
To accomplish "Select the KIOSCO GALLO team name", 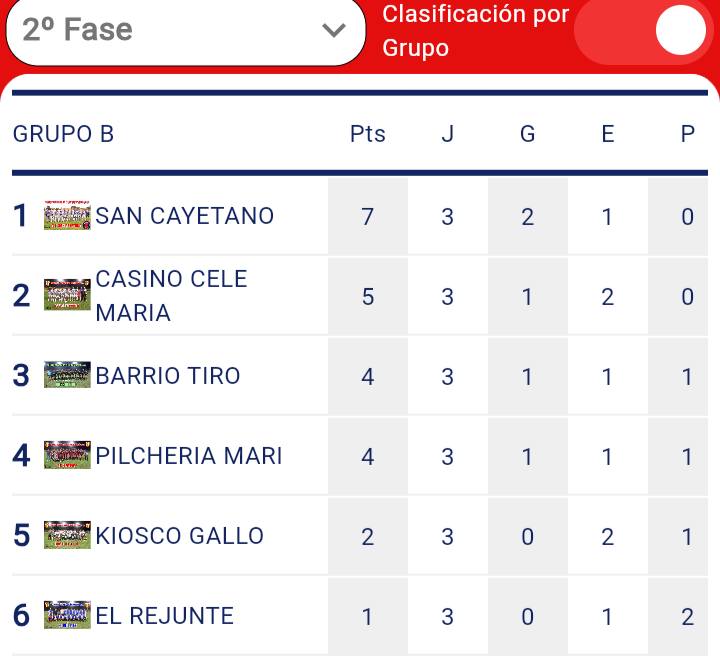I will point(180,536).
